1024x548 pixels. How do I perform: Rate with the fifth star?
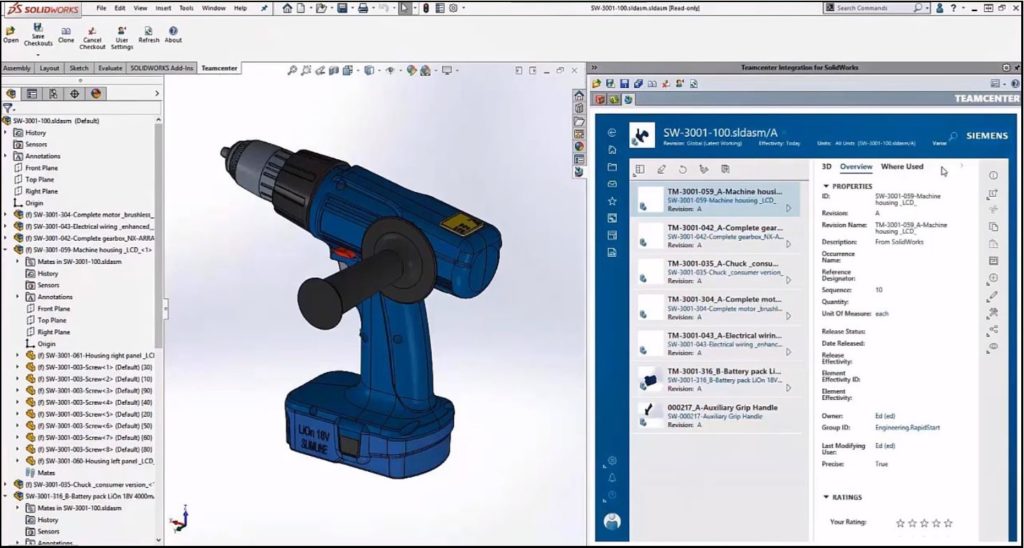coord(948,523)
